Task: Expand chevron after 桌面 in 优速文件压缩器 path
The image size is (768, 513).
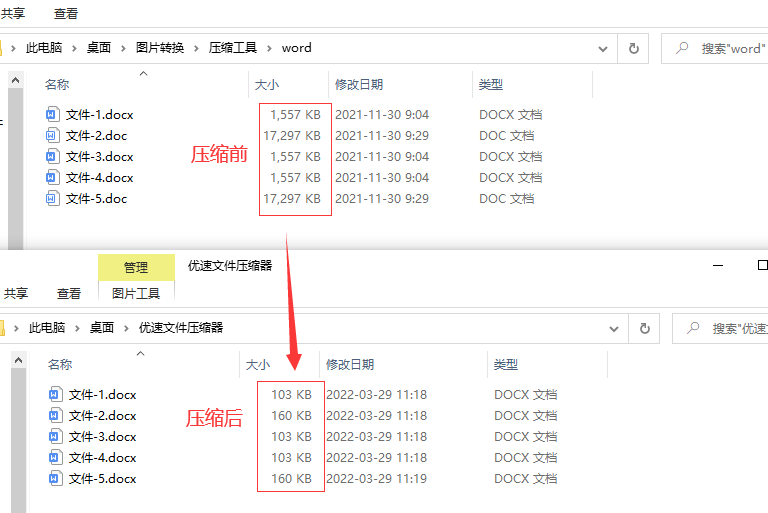Action: point(126,328)
